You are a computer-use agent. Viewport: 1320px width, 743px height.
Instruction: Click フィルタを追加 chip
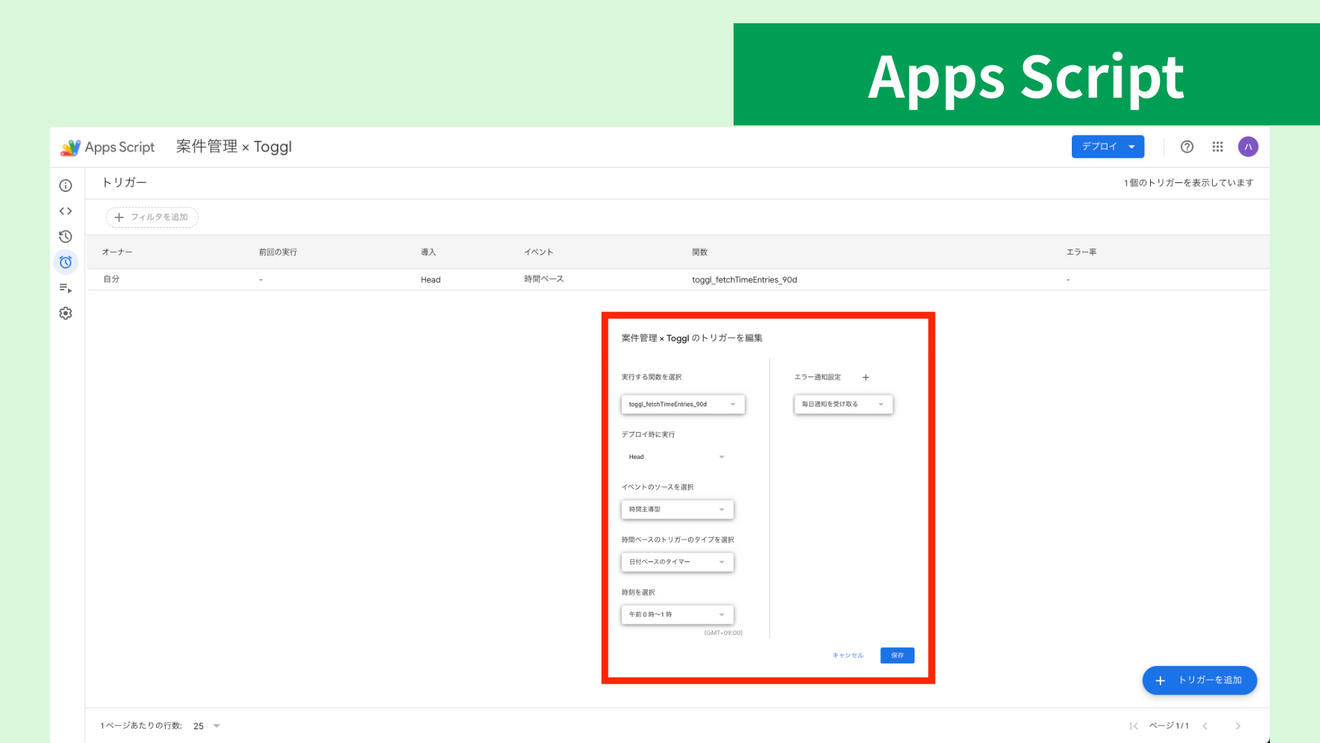[152, 217]
